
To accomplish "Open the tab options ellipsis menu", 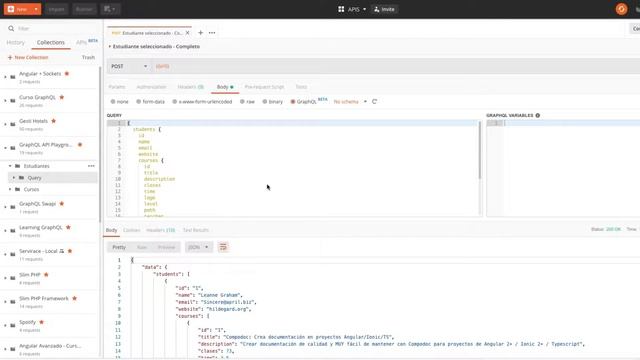I will (212, 33).
